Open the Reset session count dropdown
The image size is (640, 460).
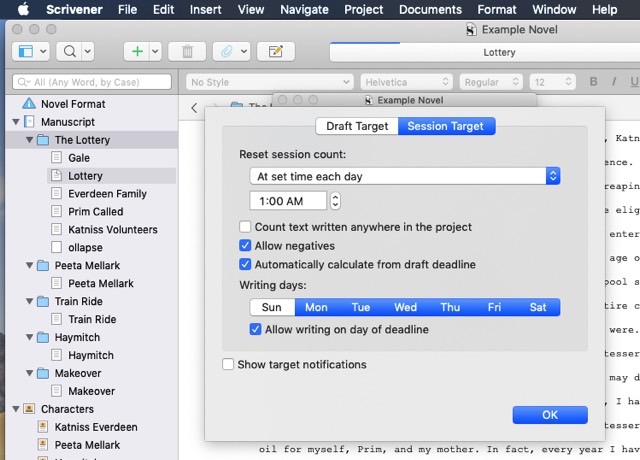click(x=404, y=176)
